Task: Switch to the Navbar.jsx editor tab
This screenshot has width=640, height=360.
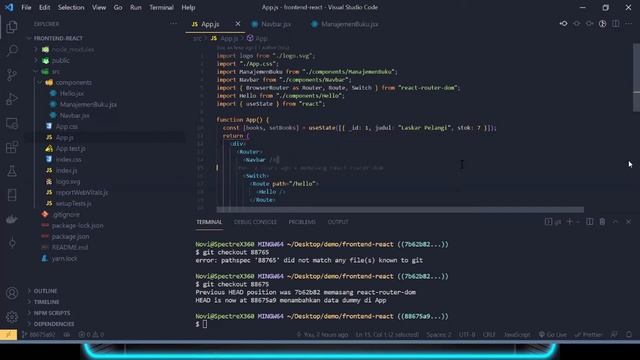Action: 271,24
